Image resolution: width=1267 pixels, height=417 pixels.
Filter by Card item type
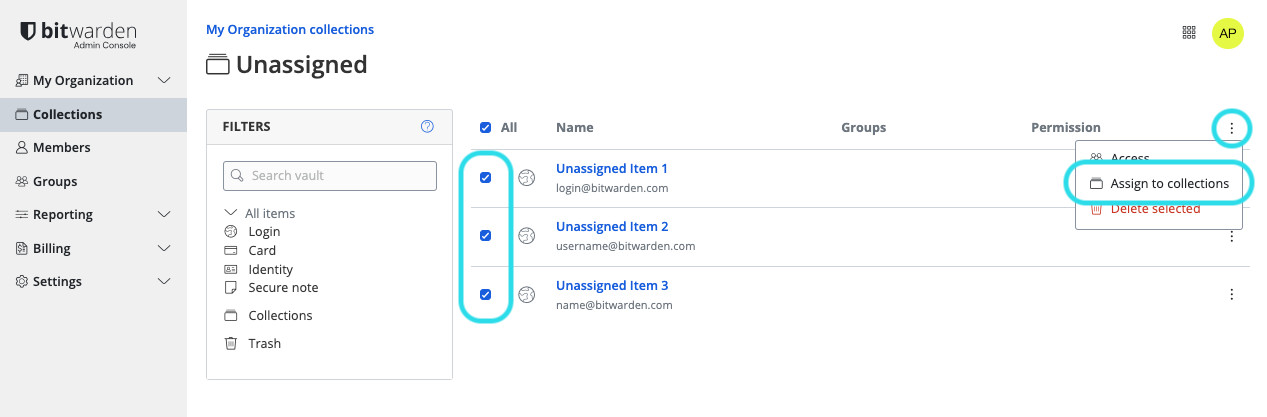coord(262,251)
